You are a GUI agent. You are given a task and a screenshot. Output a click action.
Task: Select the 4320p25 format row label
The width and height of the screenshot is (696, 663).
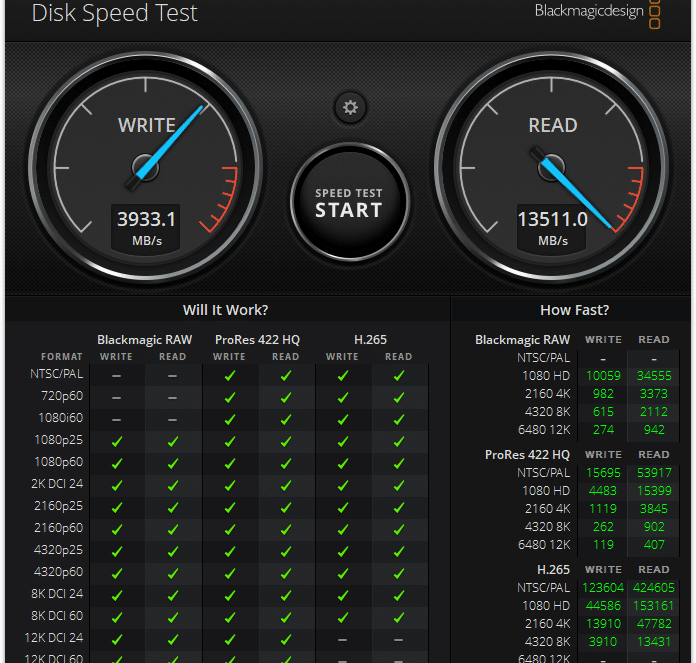pos(59,550)
